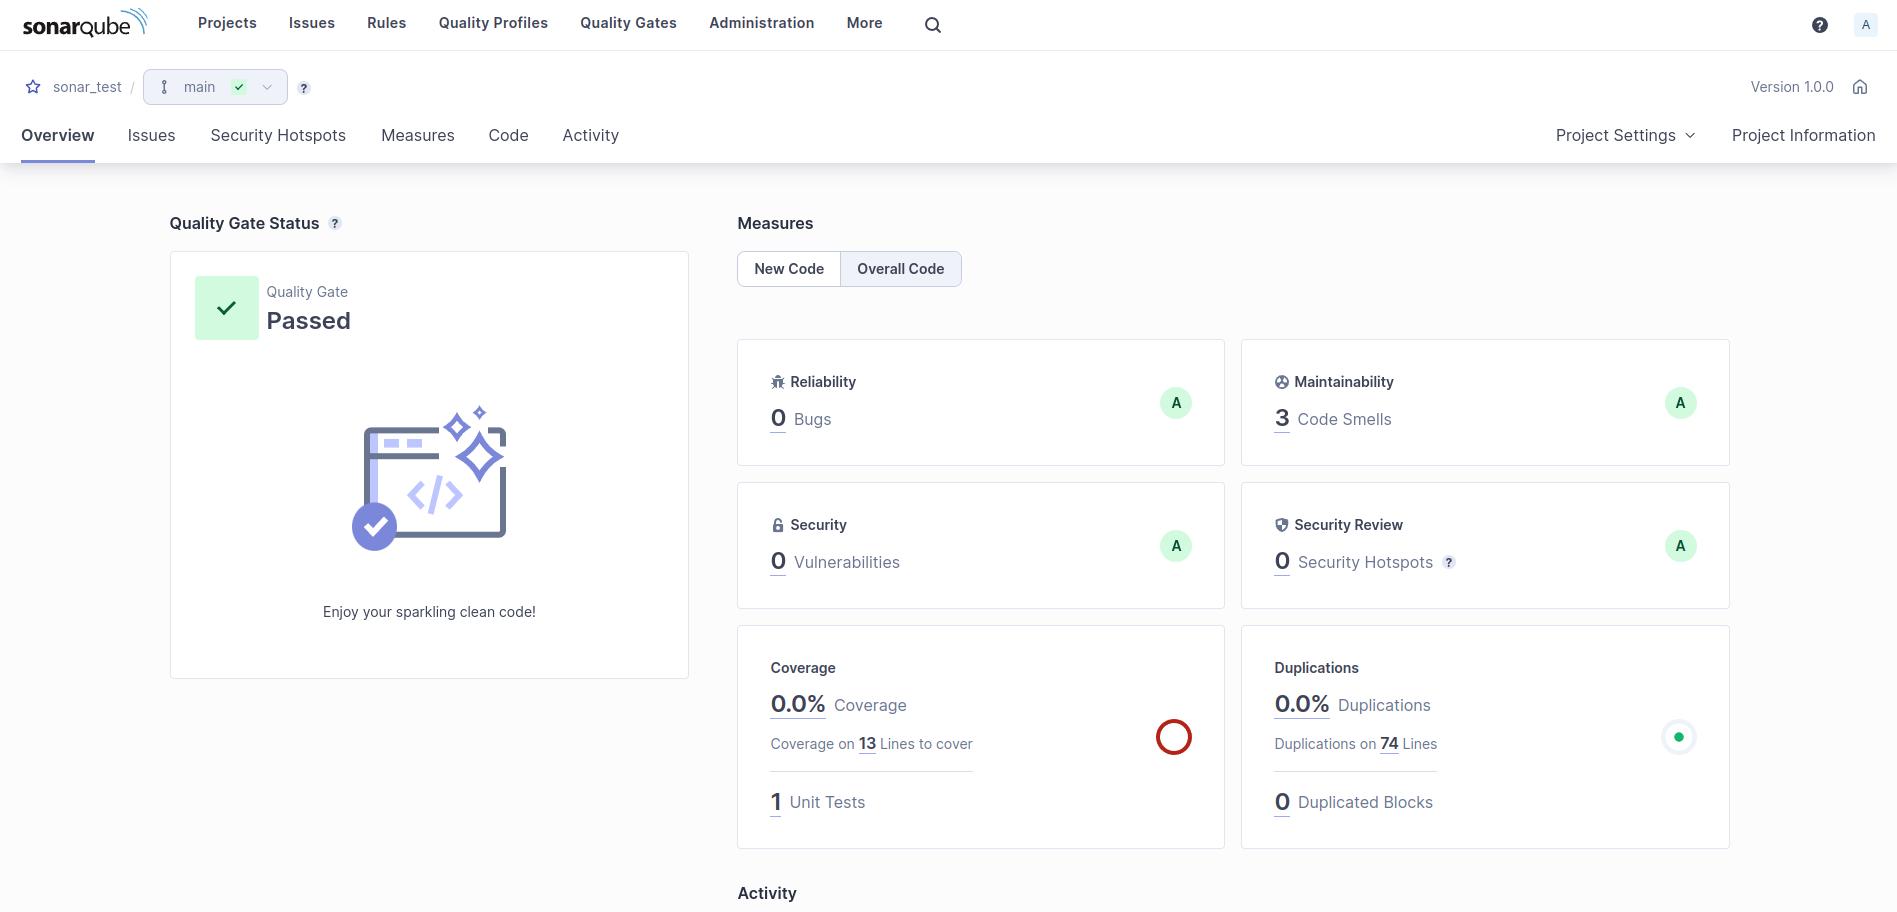Click the Security padlock icon
Screen dimensions: 1897x912
[x=778, y=524]
